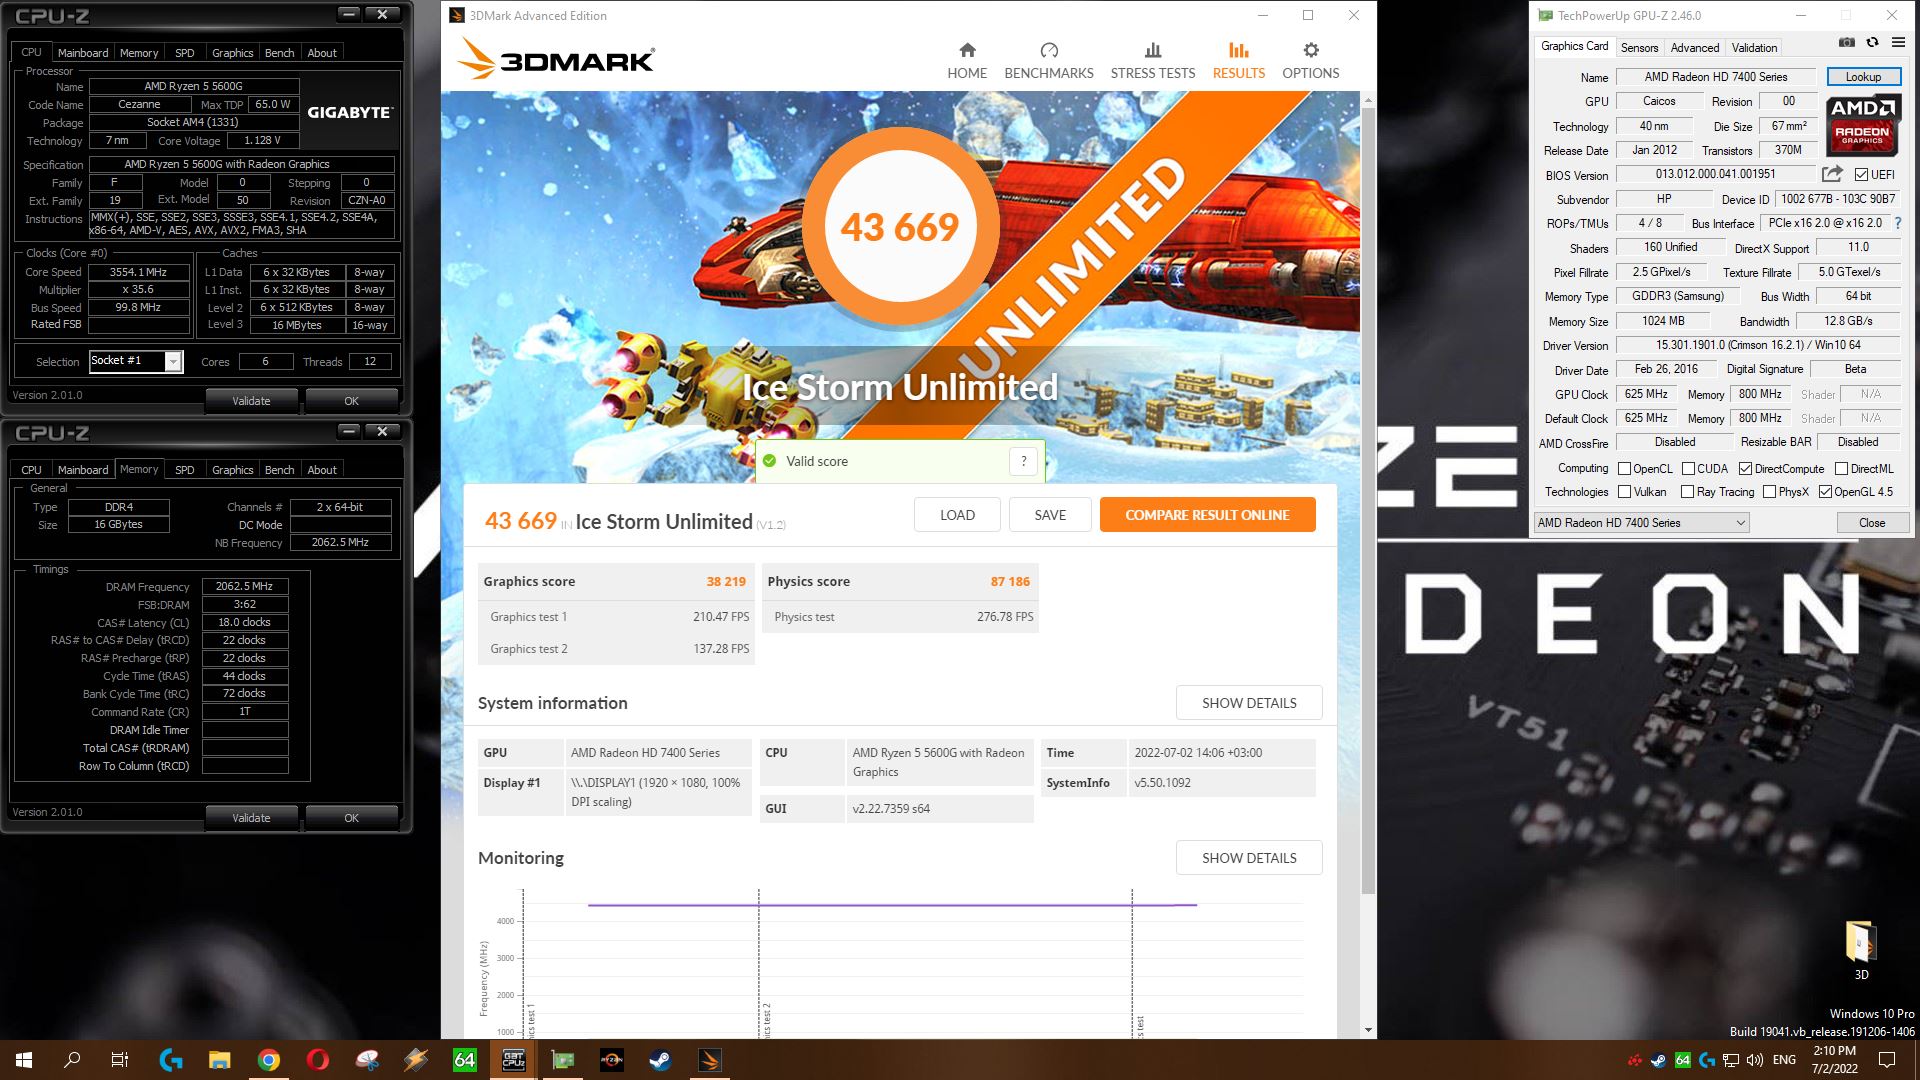Click Compare Result Online in 3DMark
Viewport: 1920px width, 1080px height.
point(1207,515)
